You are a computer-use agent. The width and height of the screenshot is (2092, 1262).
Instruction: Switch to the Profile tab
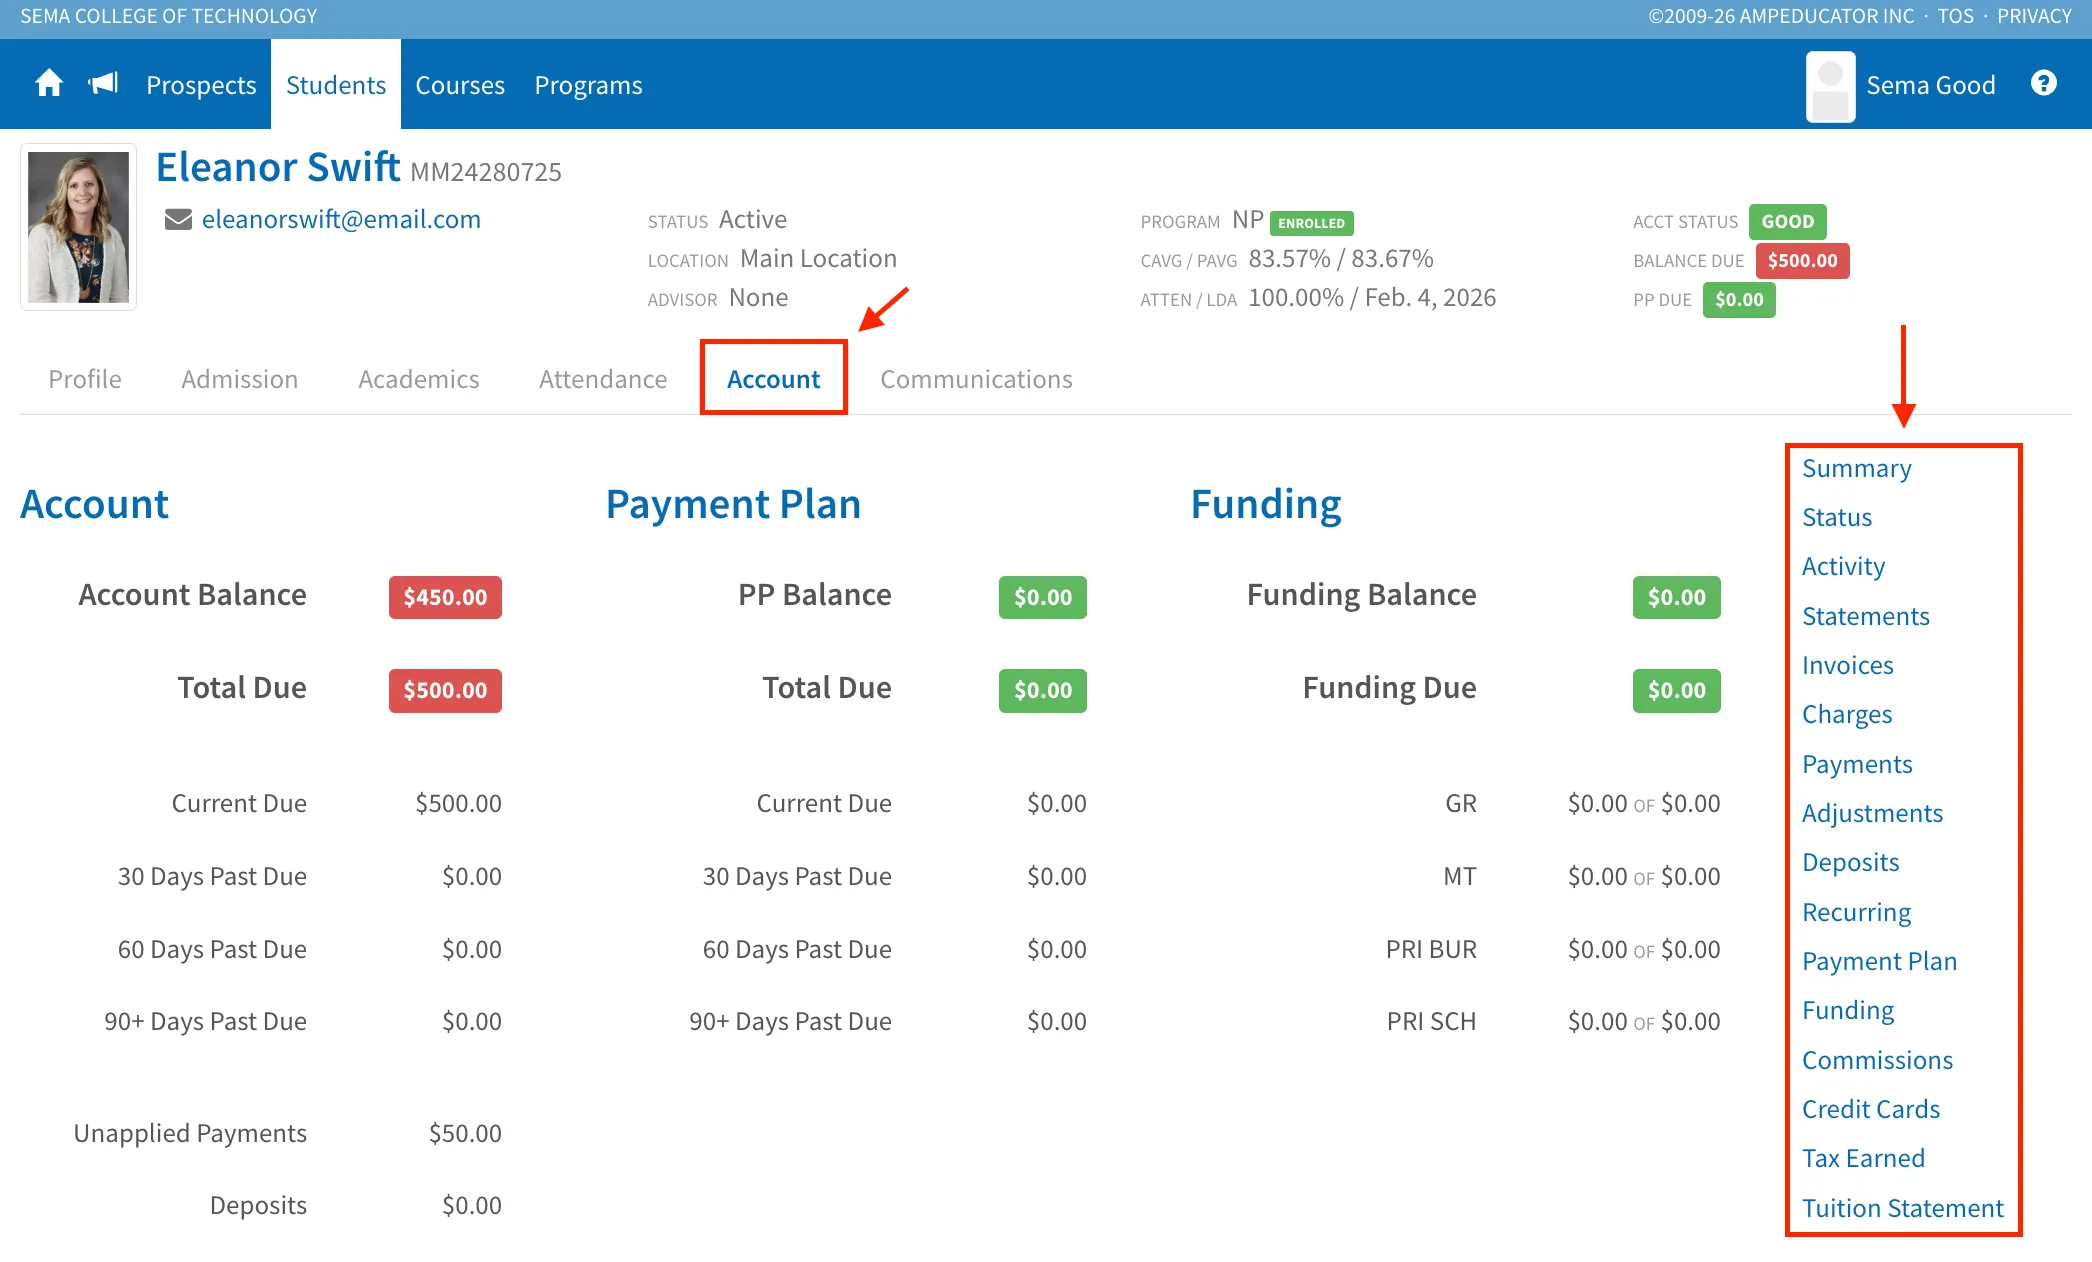[85, 379]
